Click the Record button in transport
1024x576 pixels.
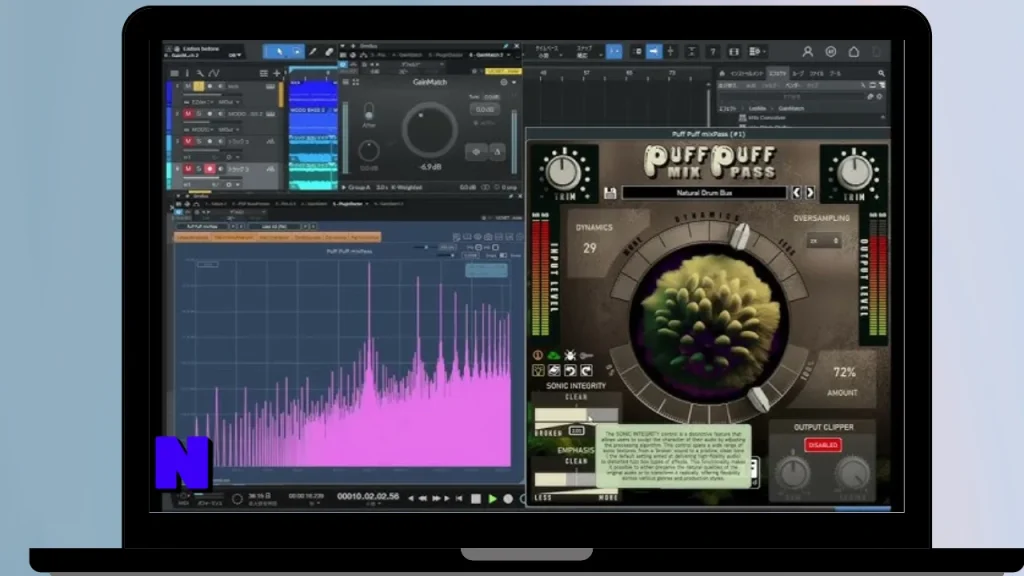[x=508, y=499]
